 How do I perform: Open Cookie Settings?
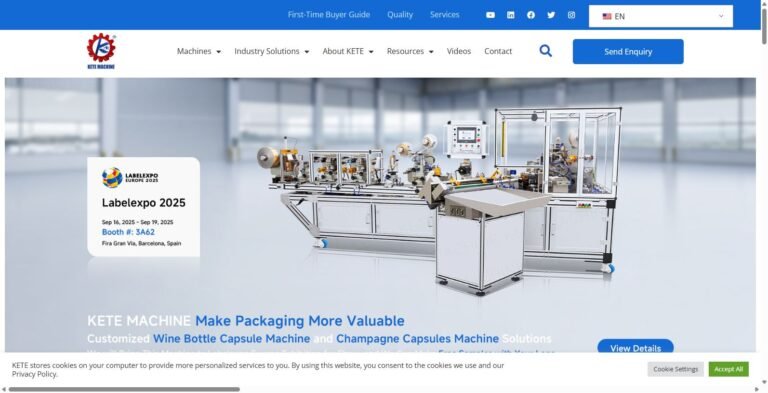click(x=675, y=369)
